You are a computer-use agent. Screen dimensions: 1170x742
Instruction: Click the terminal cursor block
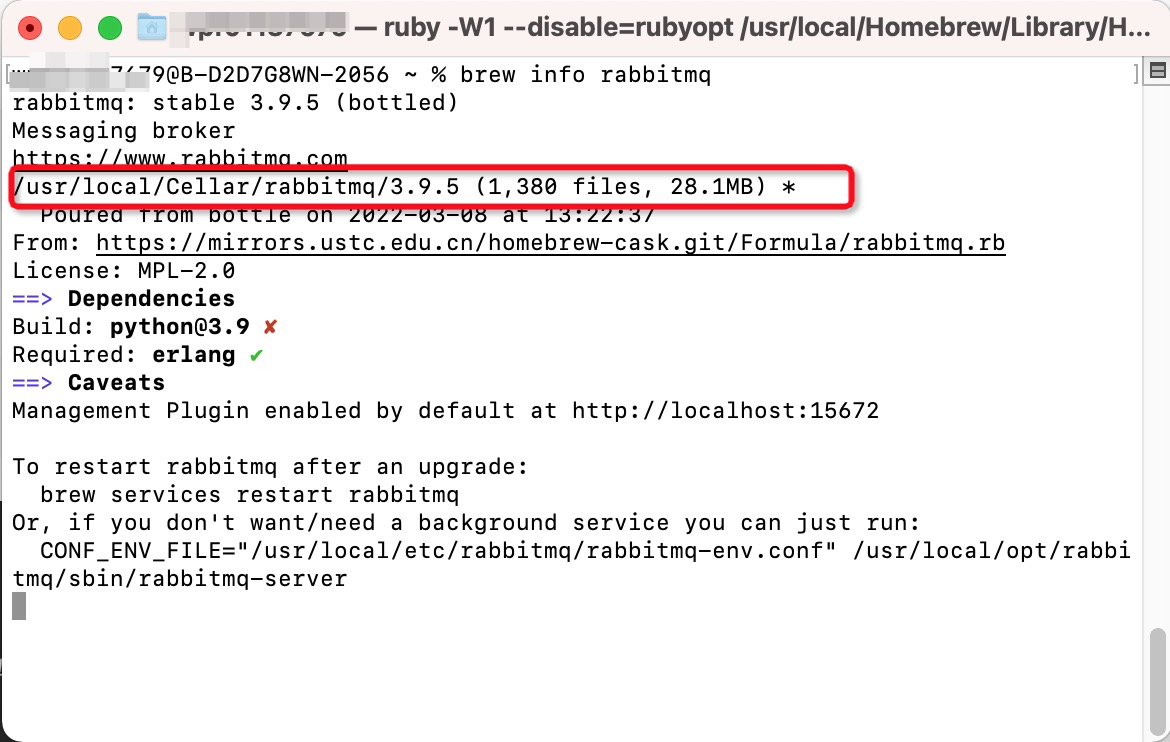point(19,606)
